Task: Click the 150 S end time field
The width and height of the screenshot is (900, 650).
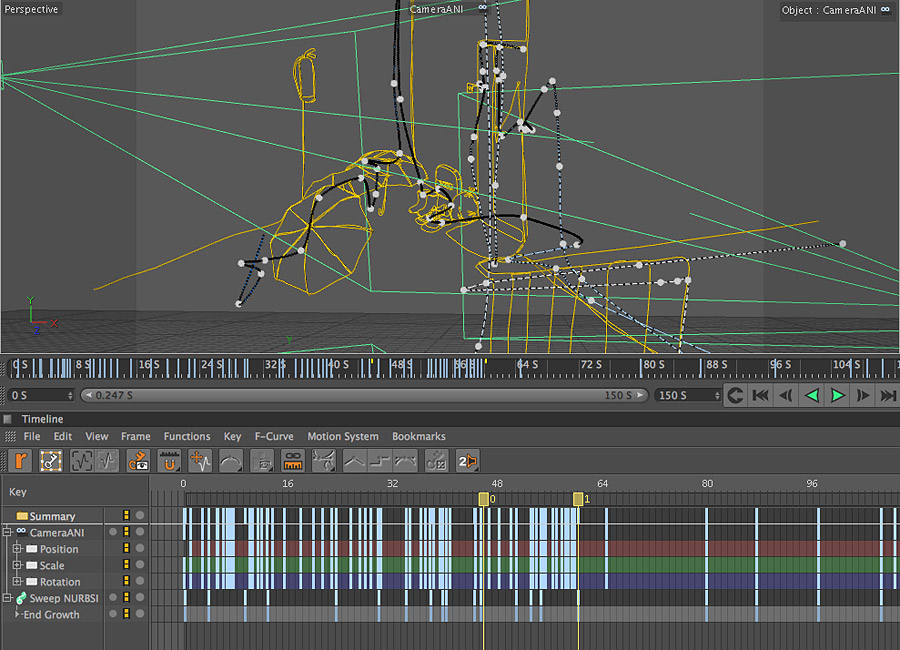Action: pyautogui.click(x=685, y=395)
